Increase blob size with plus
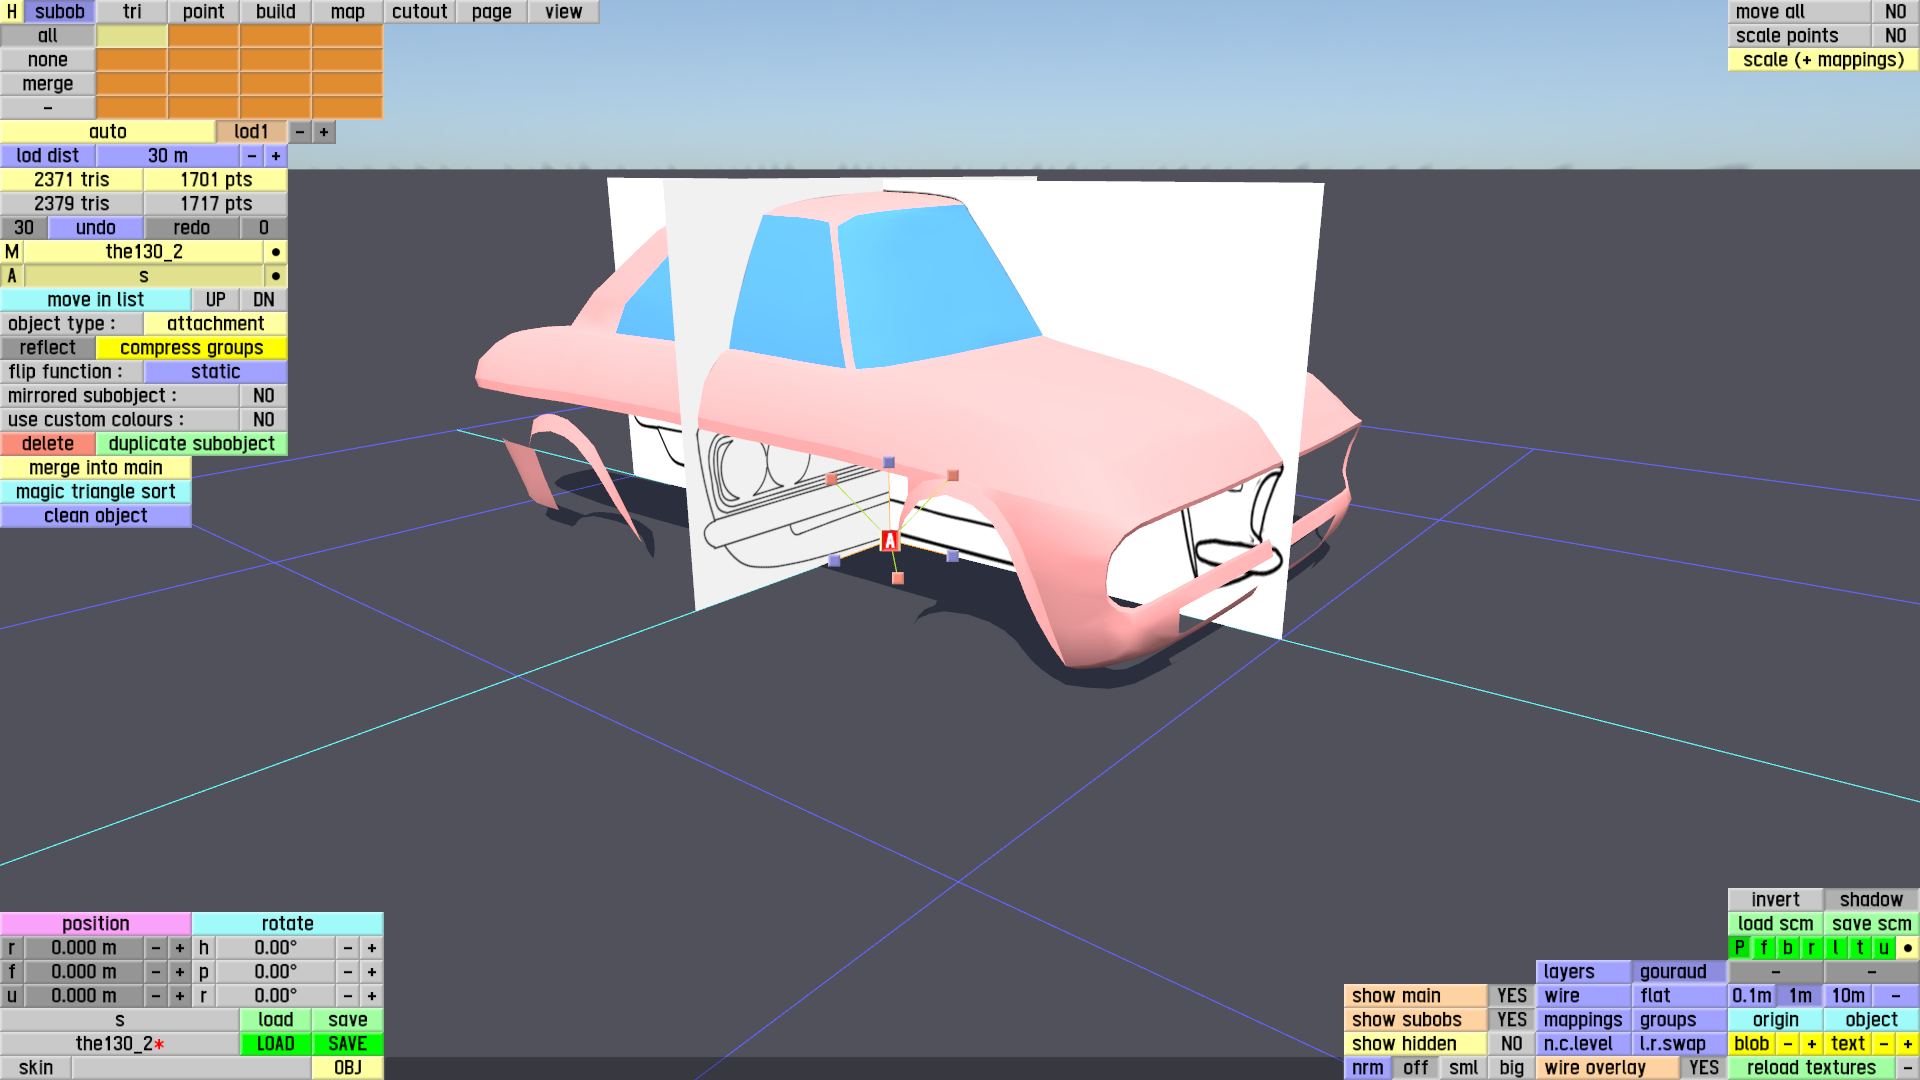The image size is (1920, 1080). click(1811, 1044)
